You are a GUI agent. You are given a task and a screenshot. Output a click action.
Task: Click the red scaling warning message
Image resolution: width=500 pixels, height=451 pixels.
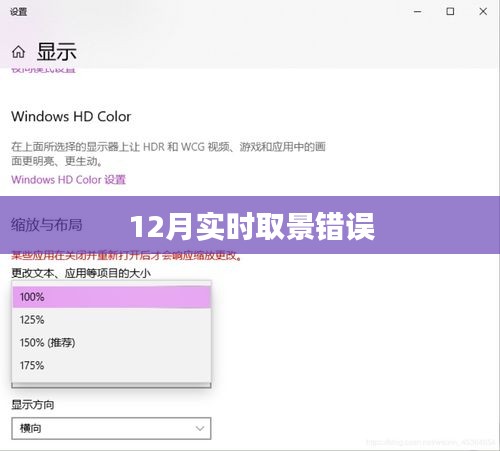click(127, 256)
